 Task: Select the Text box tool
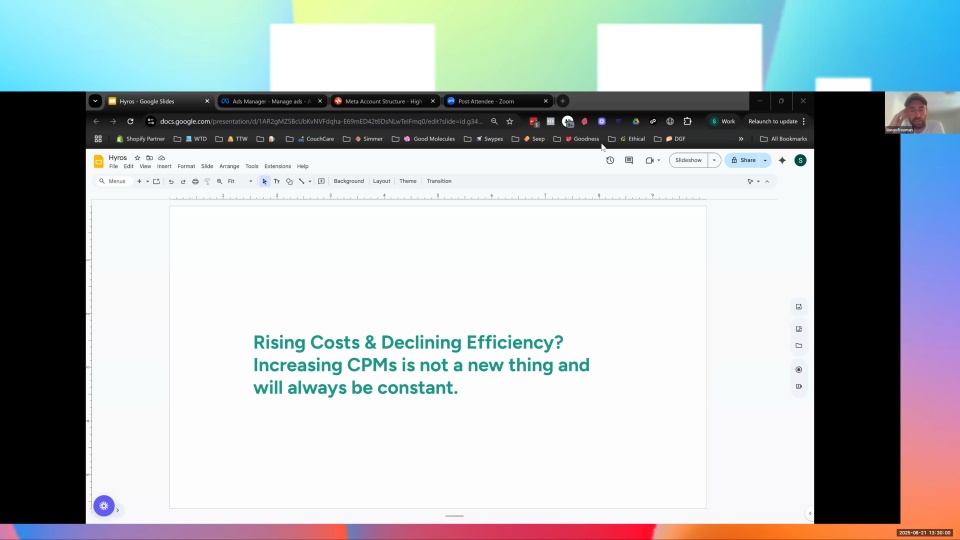click(277, 181)
